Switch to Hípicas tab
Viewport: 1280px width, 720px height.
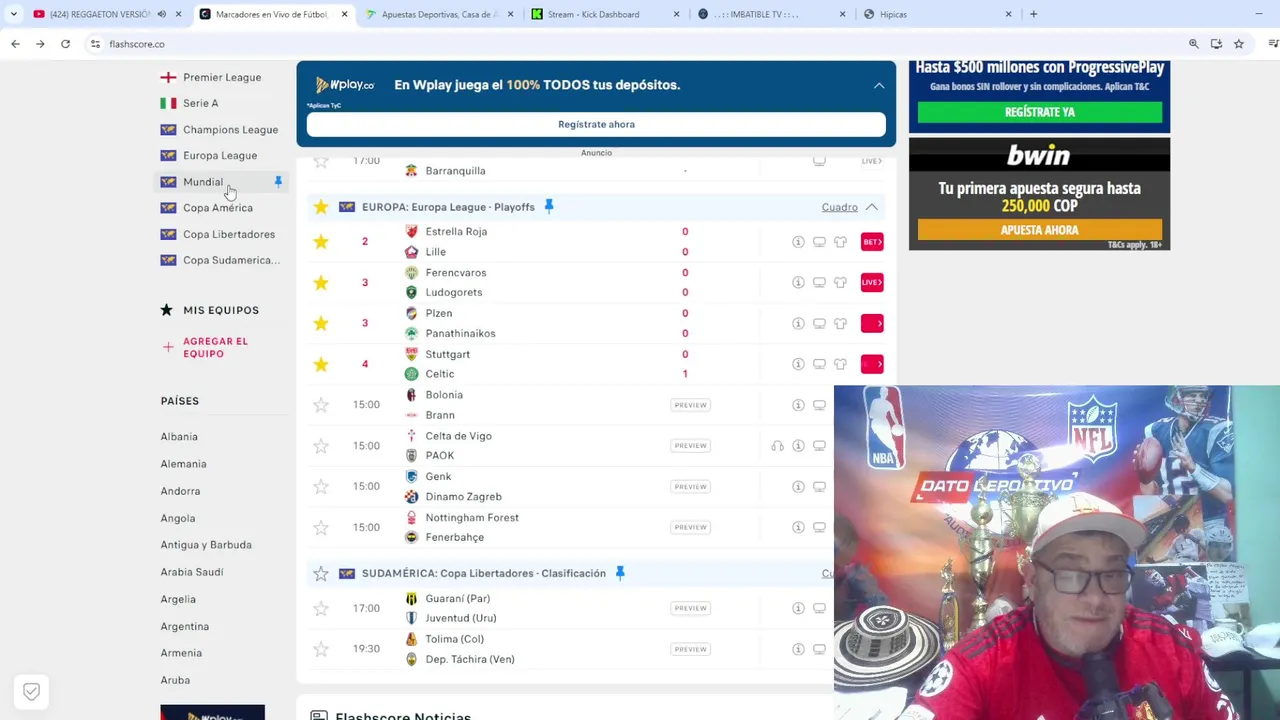click(937, 14)
